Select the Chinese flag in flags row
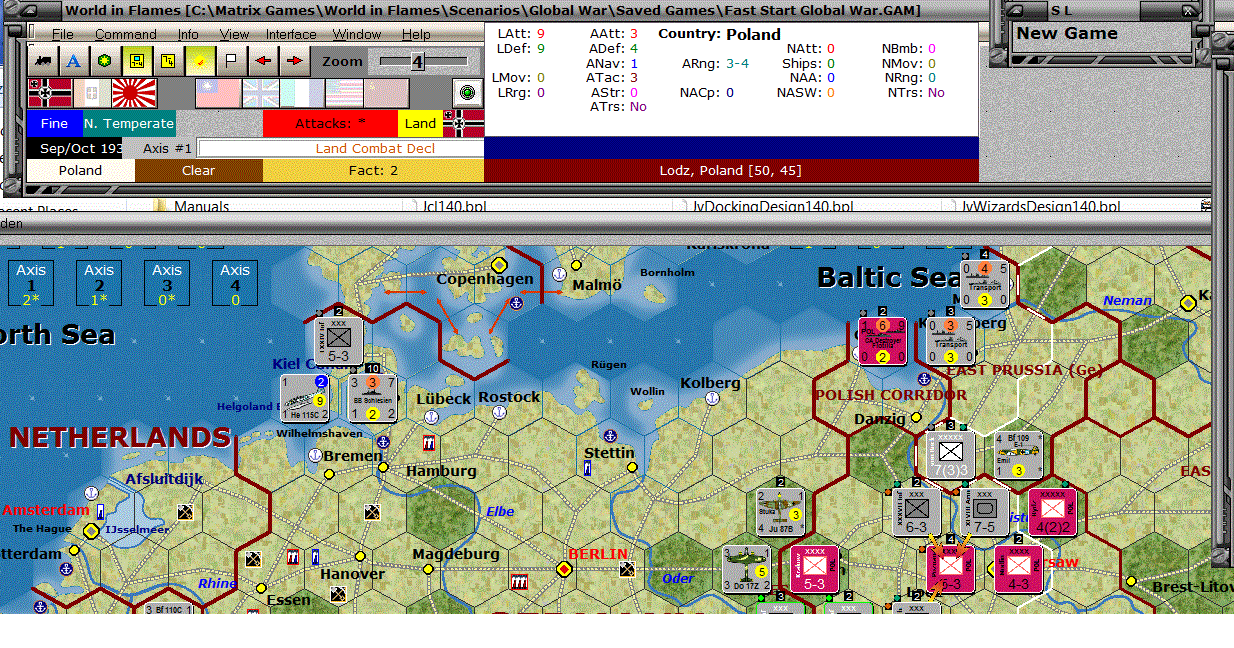Screen dimensions: 1234x648 (217, 94)
